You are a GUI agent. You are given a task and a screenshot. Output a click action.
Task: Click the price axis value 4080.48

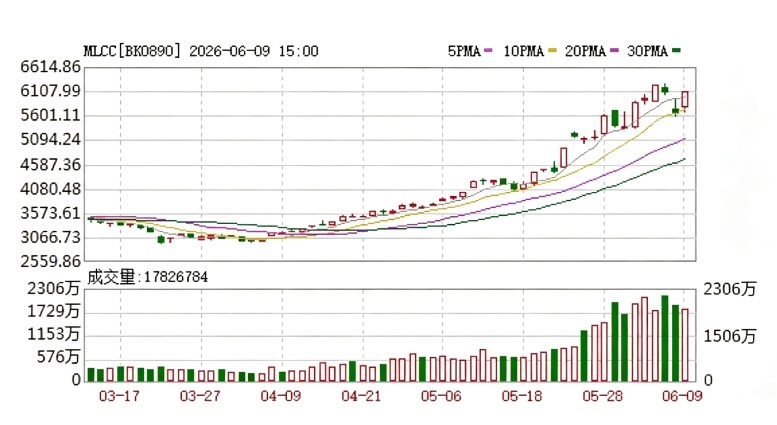click(50, 189)
